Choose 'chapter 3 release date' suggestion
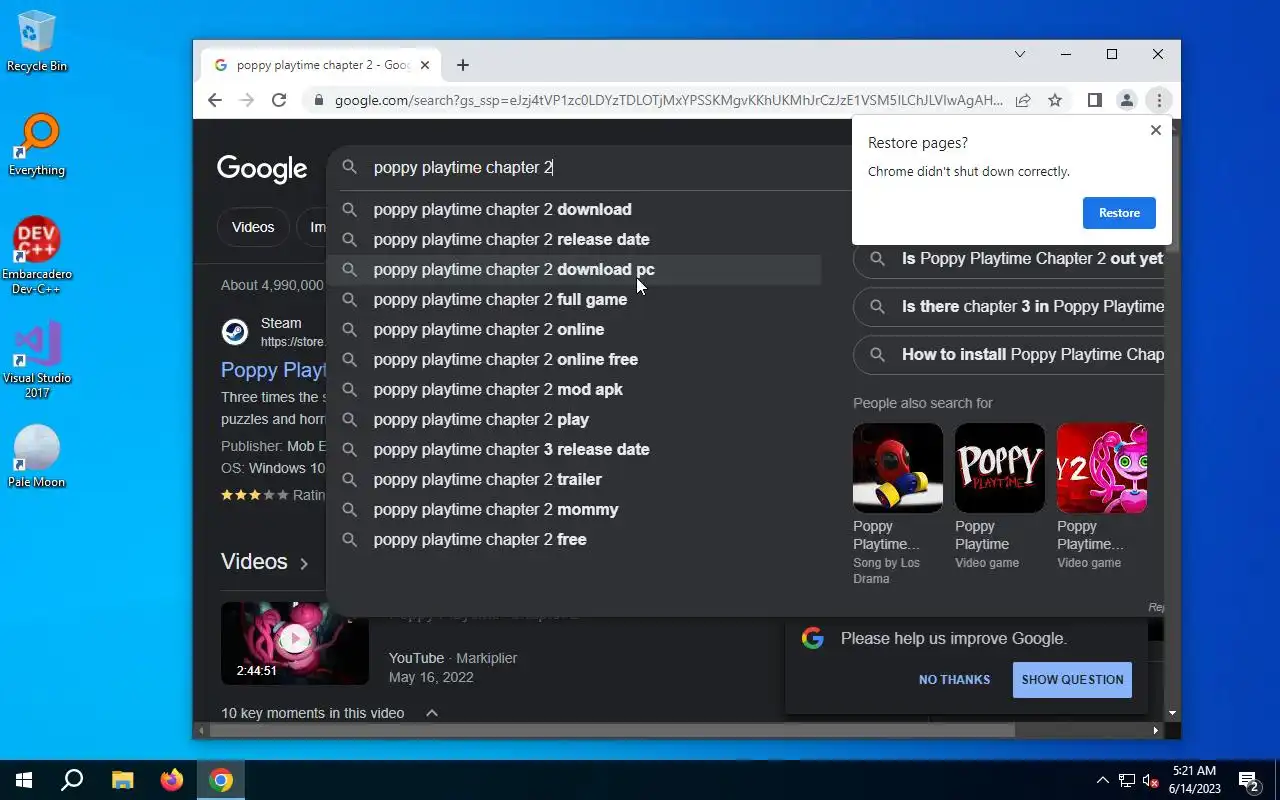Screen dimensions: 1280x800 (x=574, y=449)
